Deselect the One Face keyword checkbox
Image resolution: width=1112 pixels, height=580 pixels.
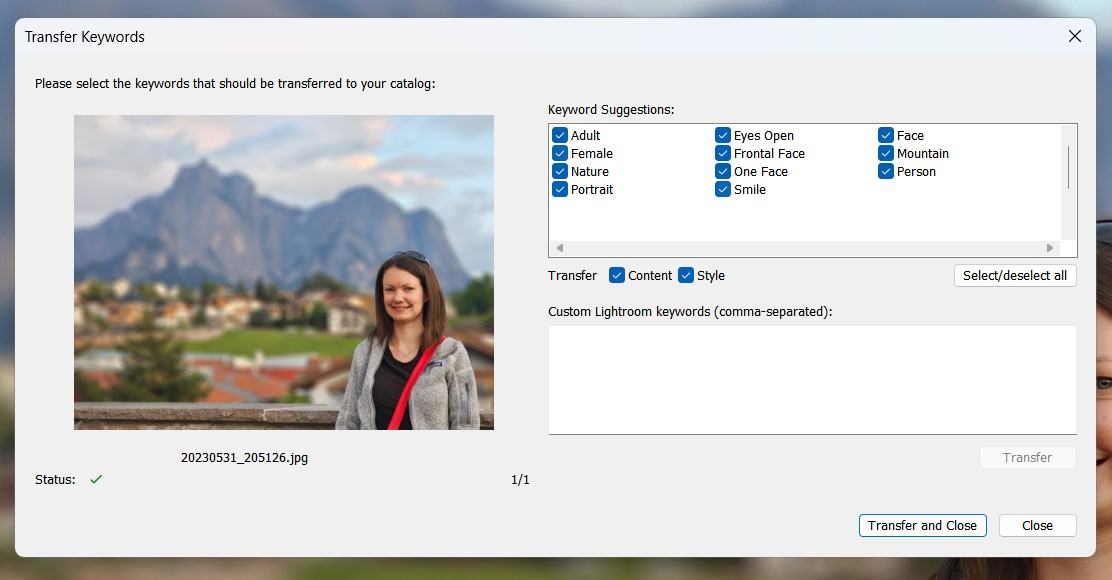coord(723,171)
